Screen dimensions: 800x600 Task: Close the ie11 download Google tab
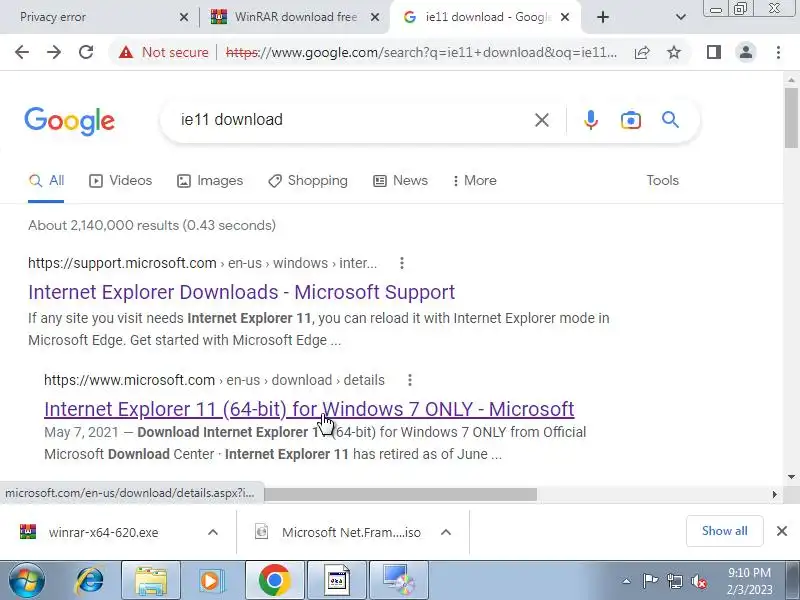click(x=565, y=17)
